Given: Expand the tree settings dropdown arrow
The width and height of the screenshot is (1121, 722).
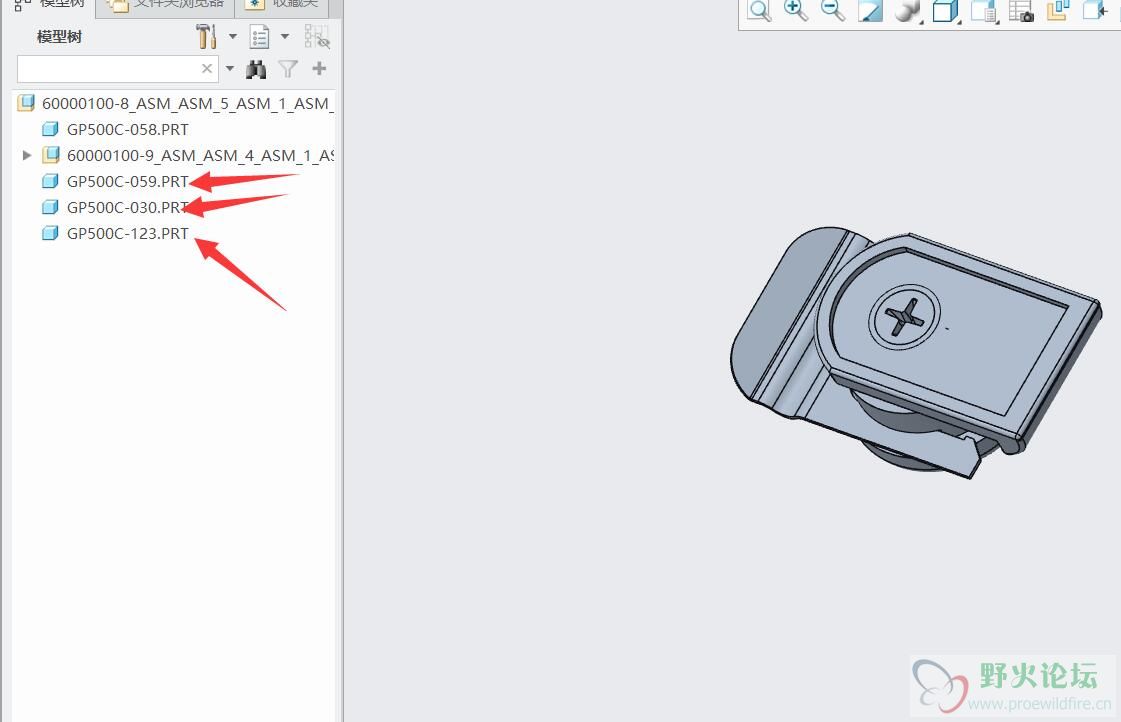Looking at the screenshot, I should tap(232, 36).
